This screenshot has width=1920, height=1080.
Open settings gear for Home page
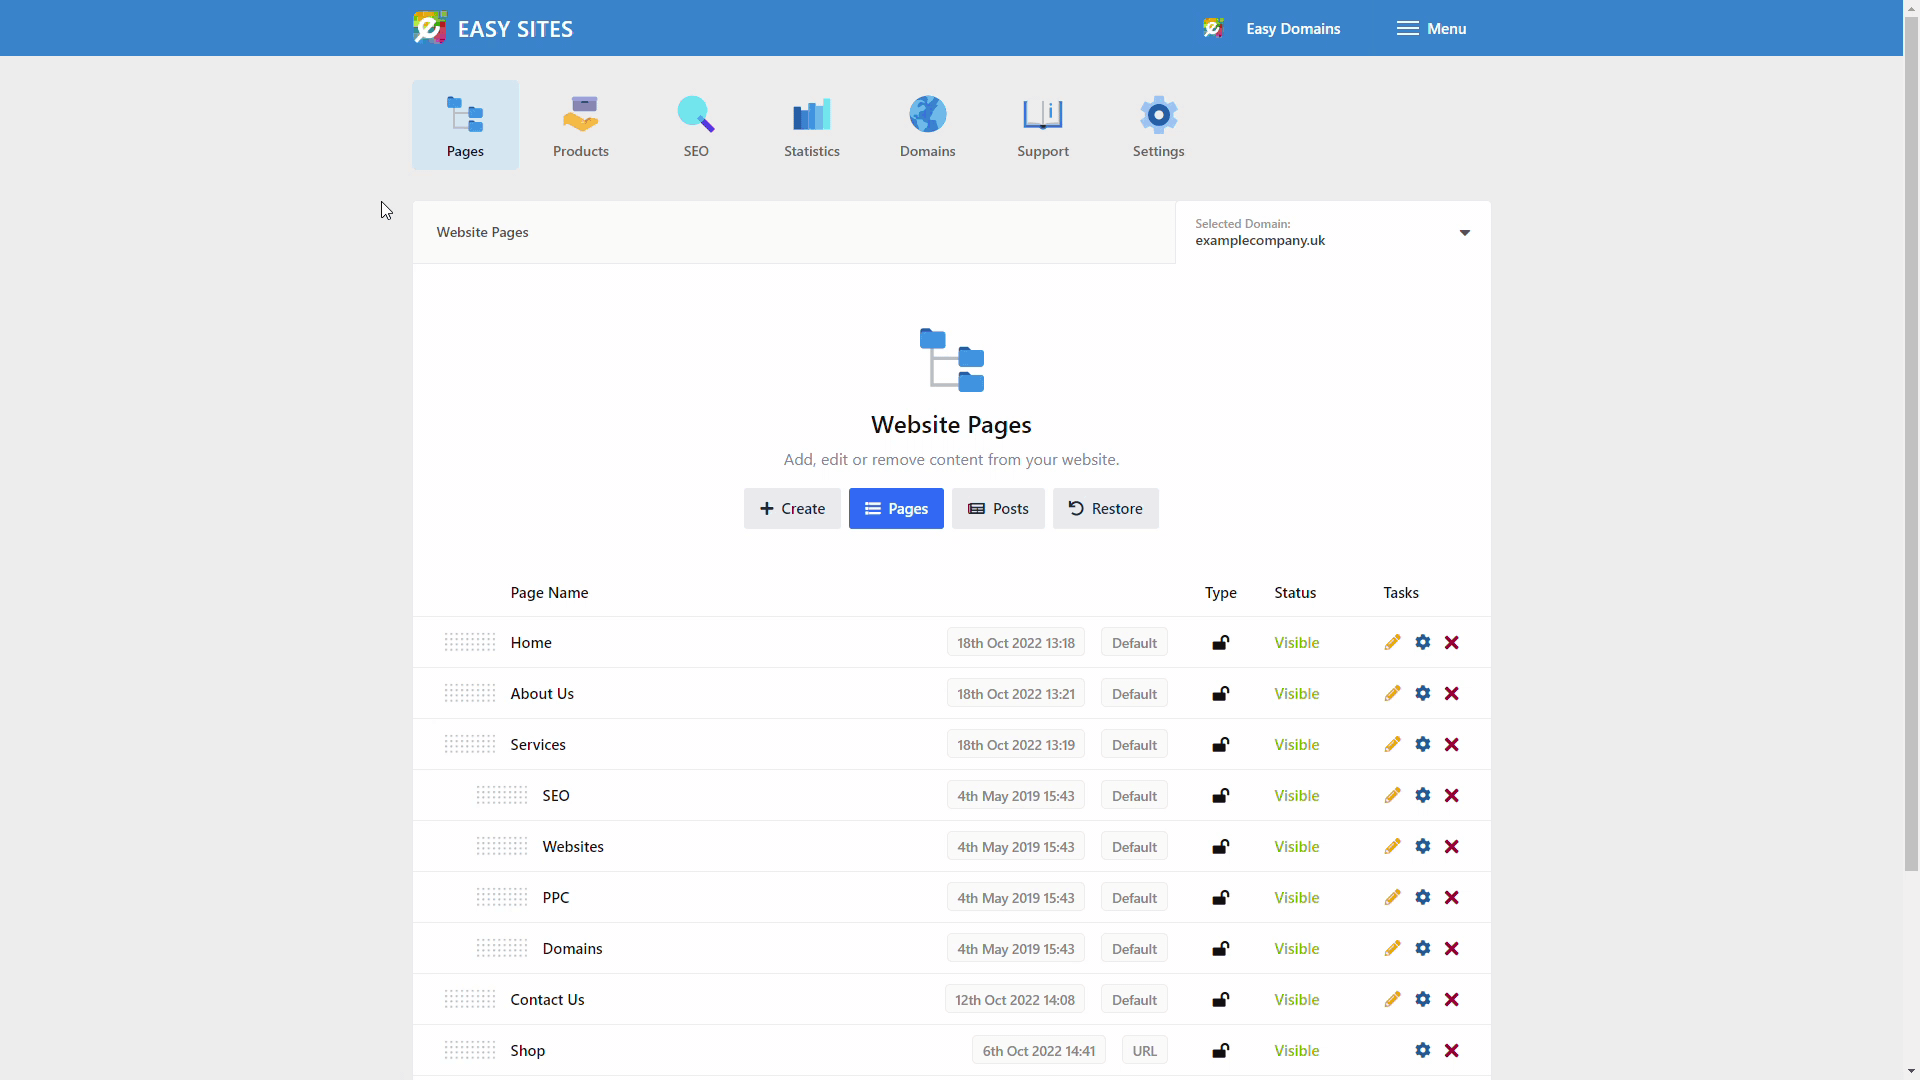tap(1422, 642)
